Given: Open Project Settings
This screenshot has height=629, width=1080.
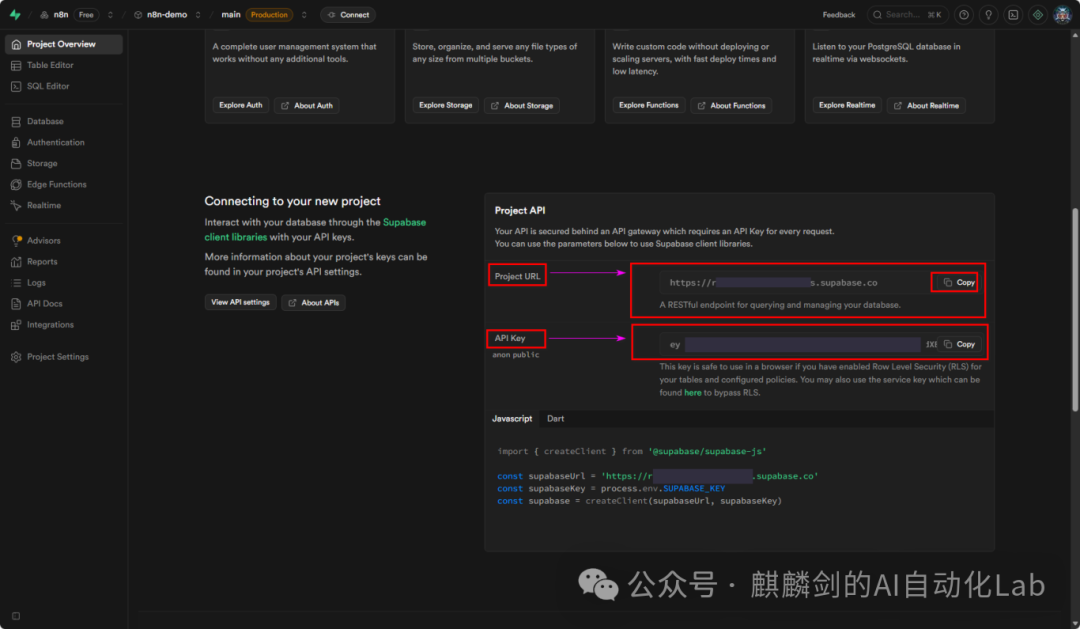Looking at the screenshot, I should click(57, 357).
